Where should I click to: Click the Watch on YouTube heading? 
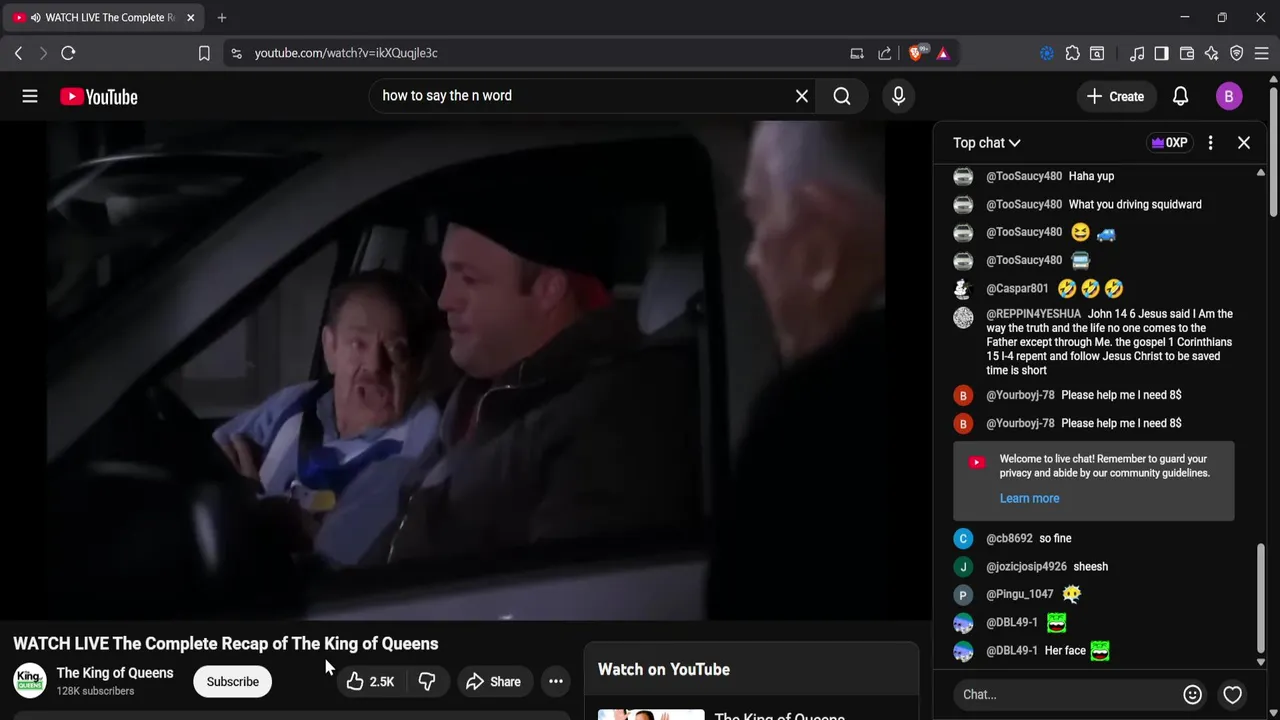point(664,669)
